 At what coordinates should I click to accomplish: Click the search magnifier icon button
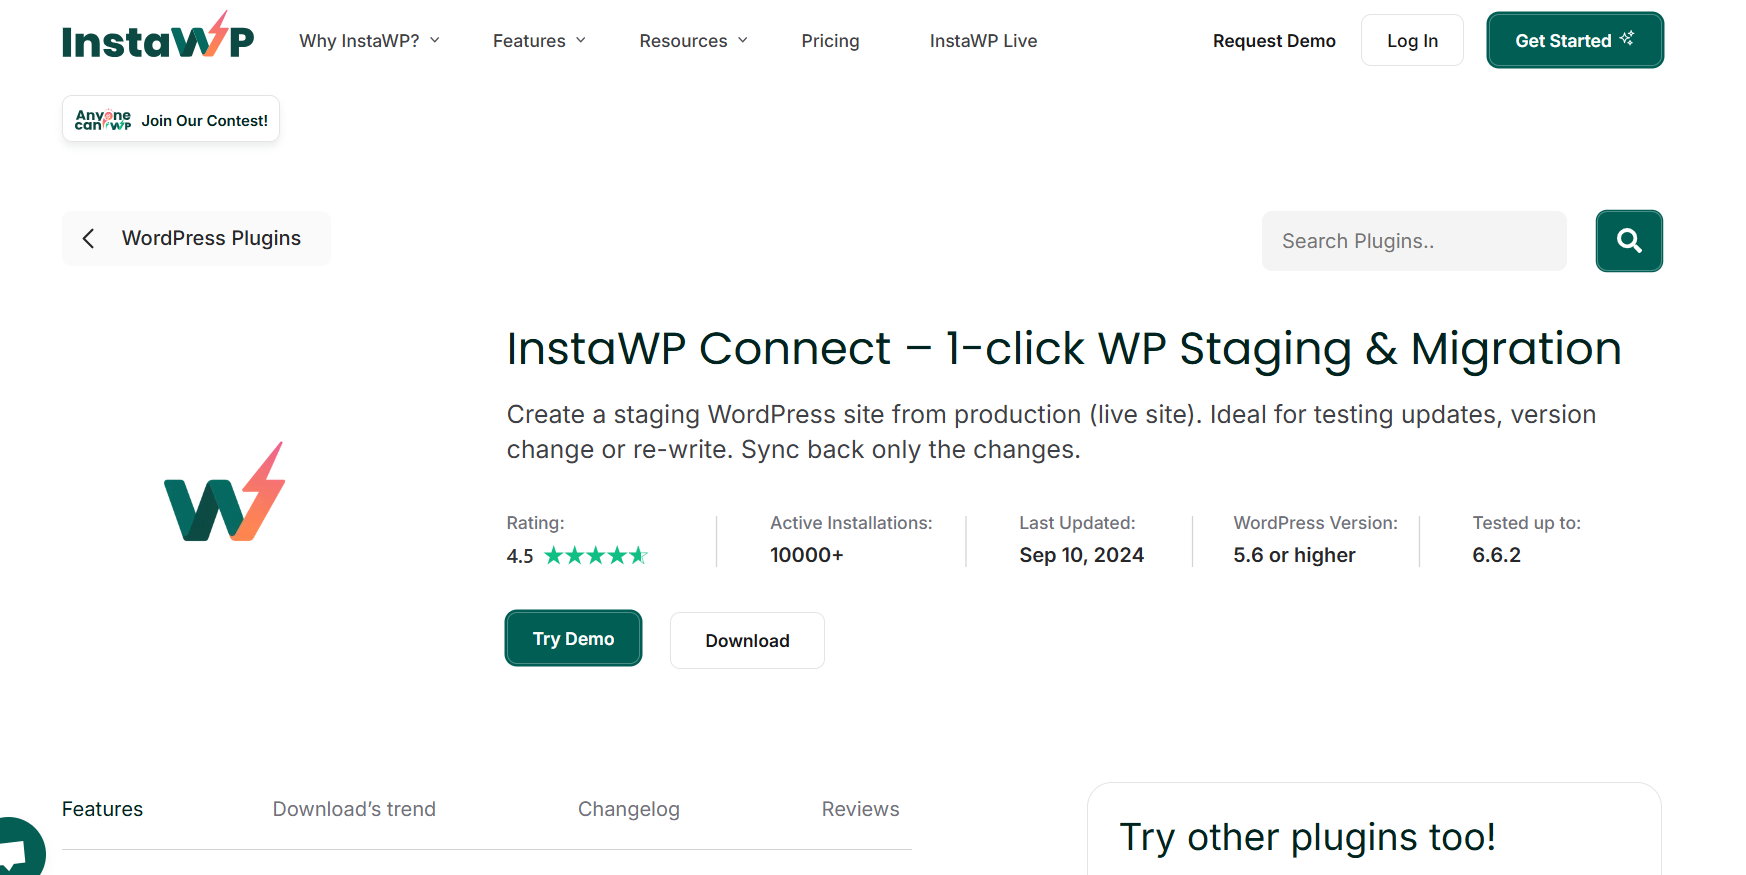[x=1629, y=241]
